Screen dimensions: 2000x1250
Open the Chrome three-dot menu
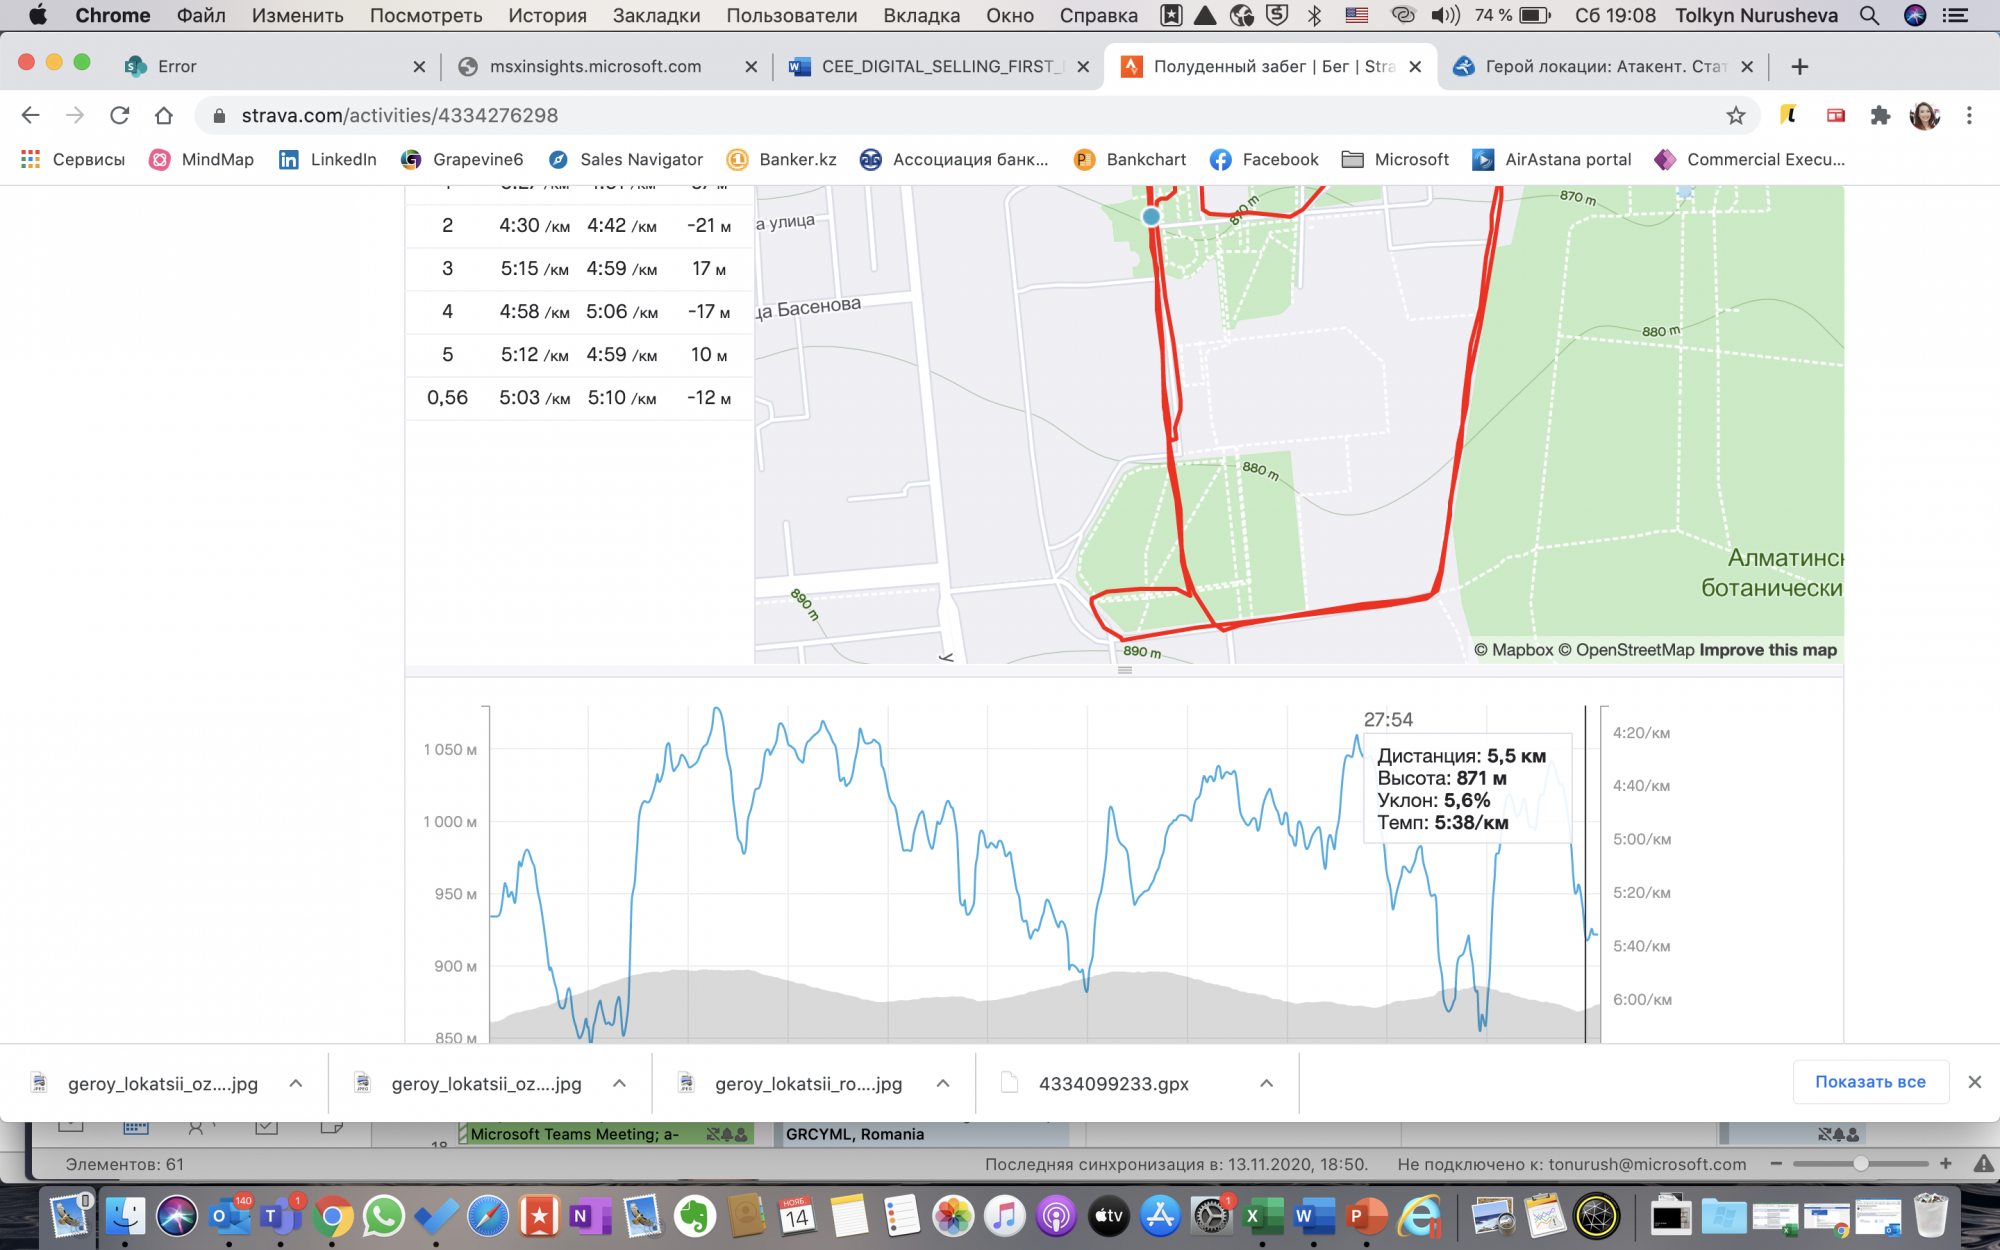1969,116
